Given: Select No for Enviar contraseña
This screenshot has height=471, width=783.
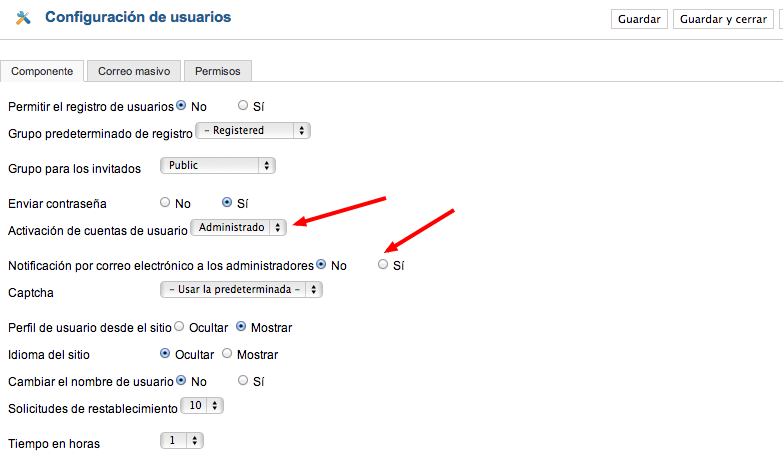Looking at the screenshot, I should point(165,202).
